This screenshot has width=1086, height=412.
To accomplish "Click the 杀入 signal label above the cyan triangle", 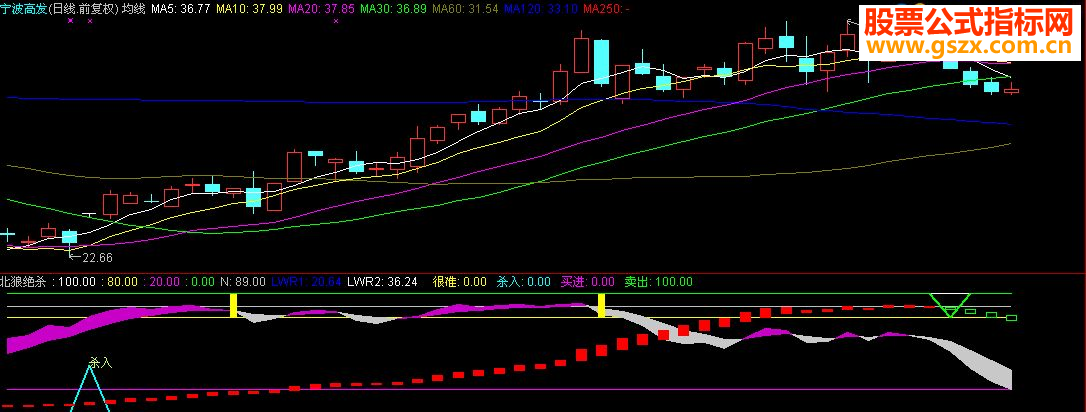I will pos(100,362).
